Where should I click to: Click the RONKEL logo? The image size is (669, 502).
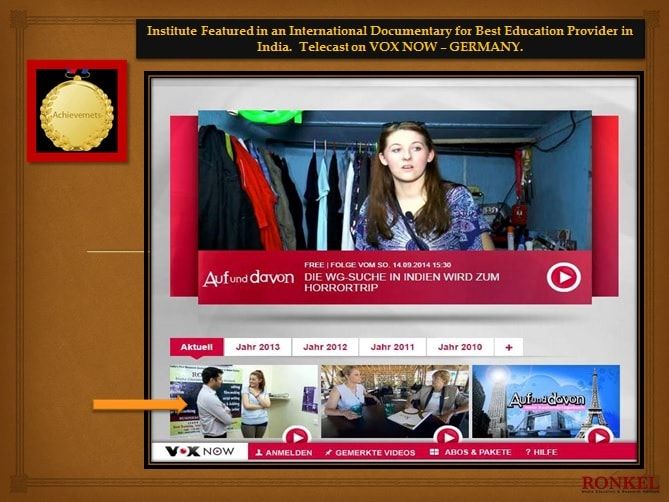[x=620, y=485]
